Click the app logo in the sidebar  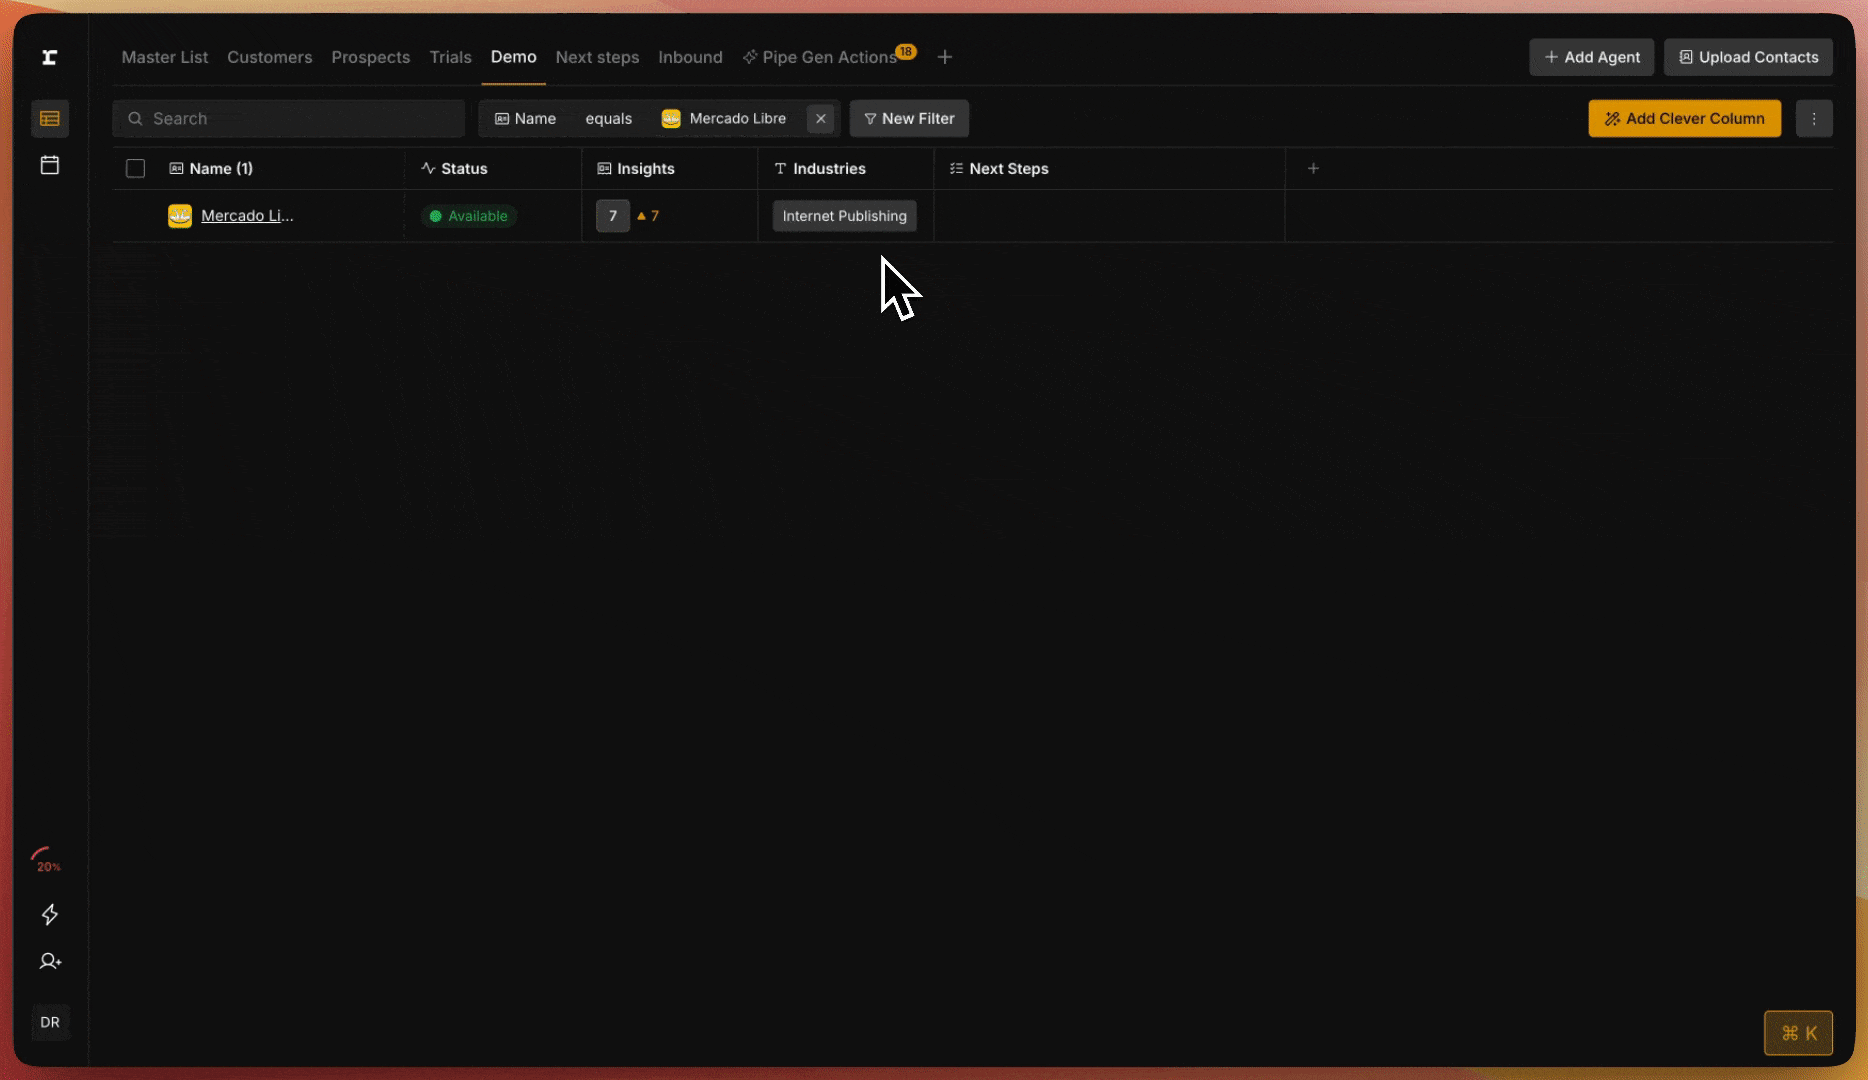click(x=49, y=57)
